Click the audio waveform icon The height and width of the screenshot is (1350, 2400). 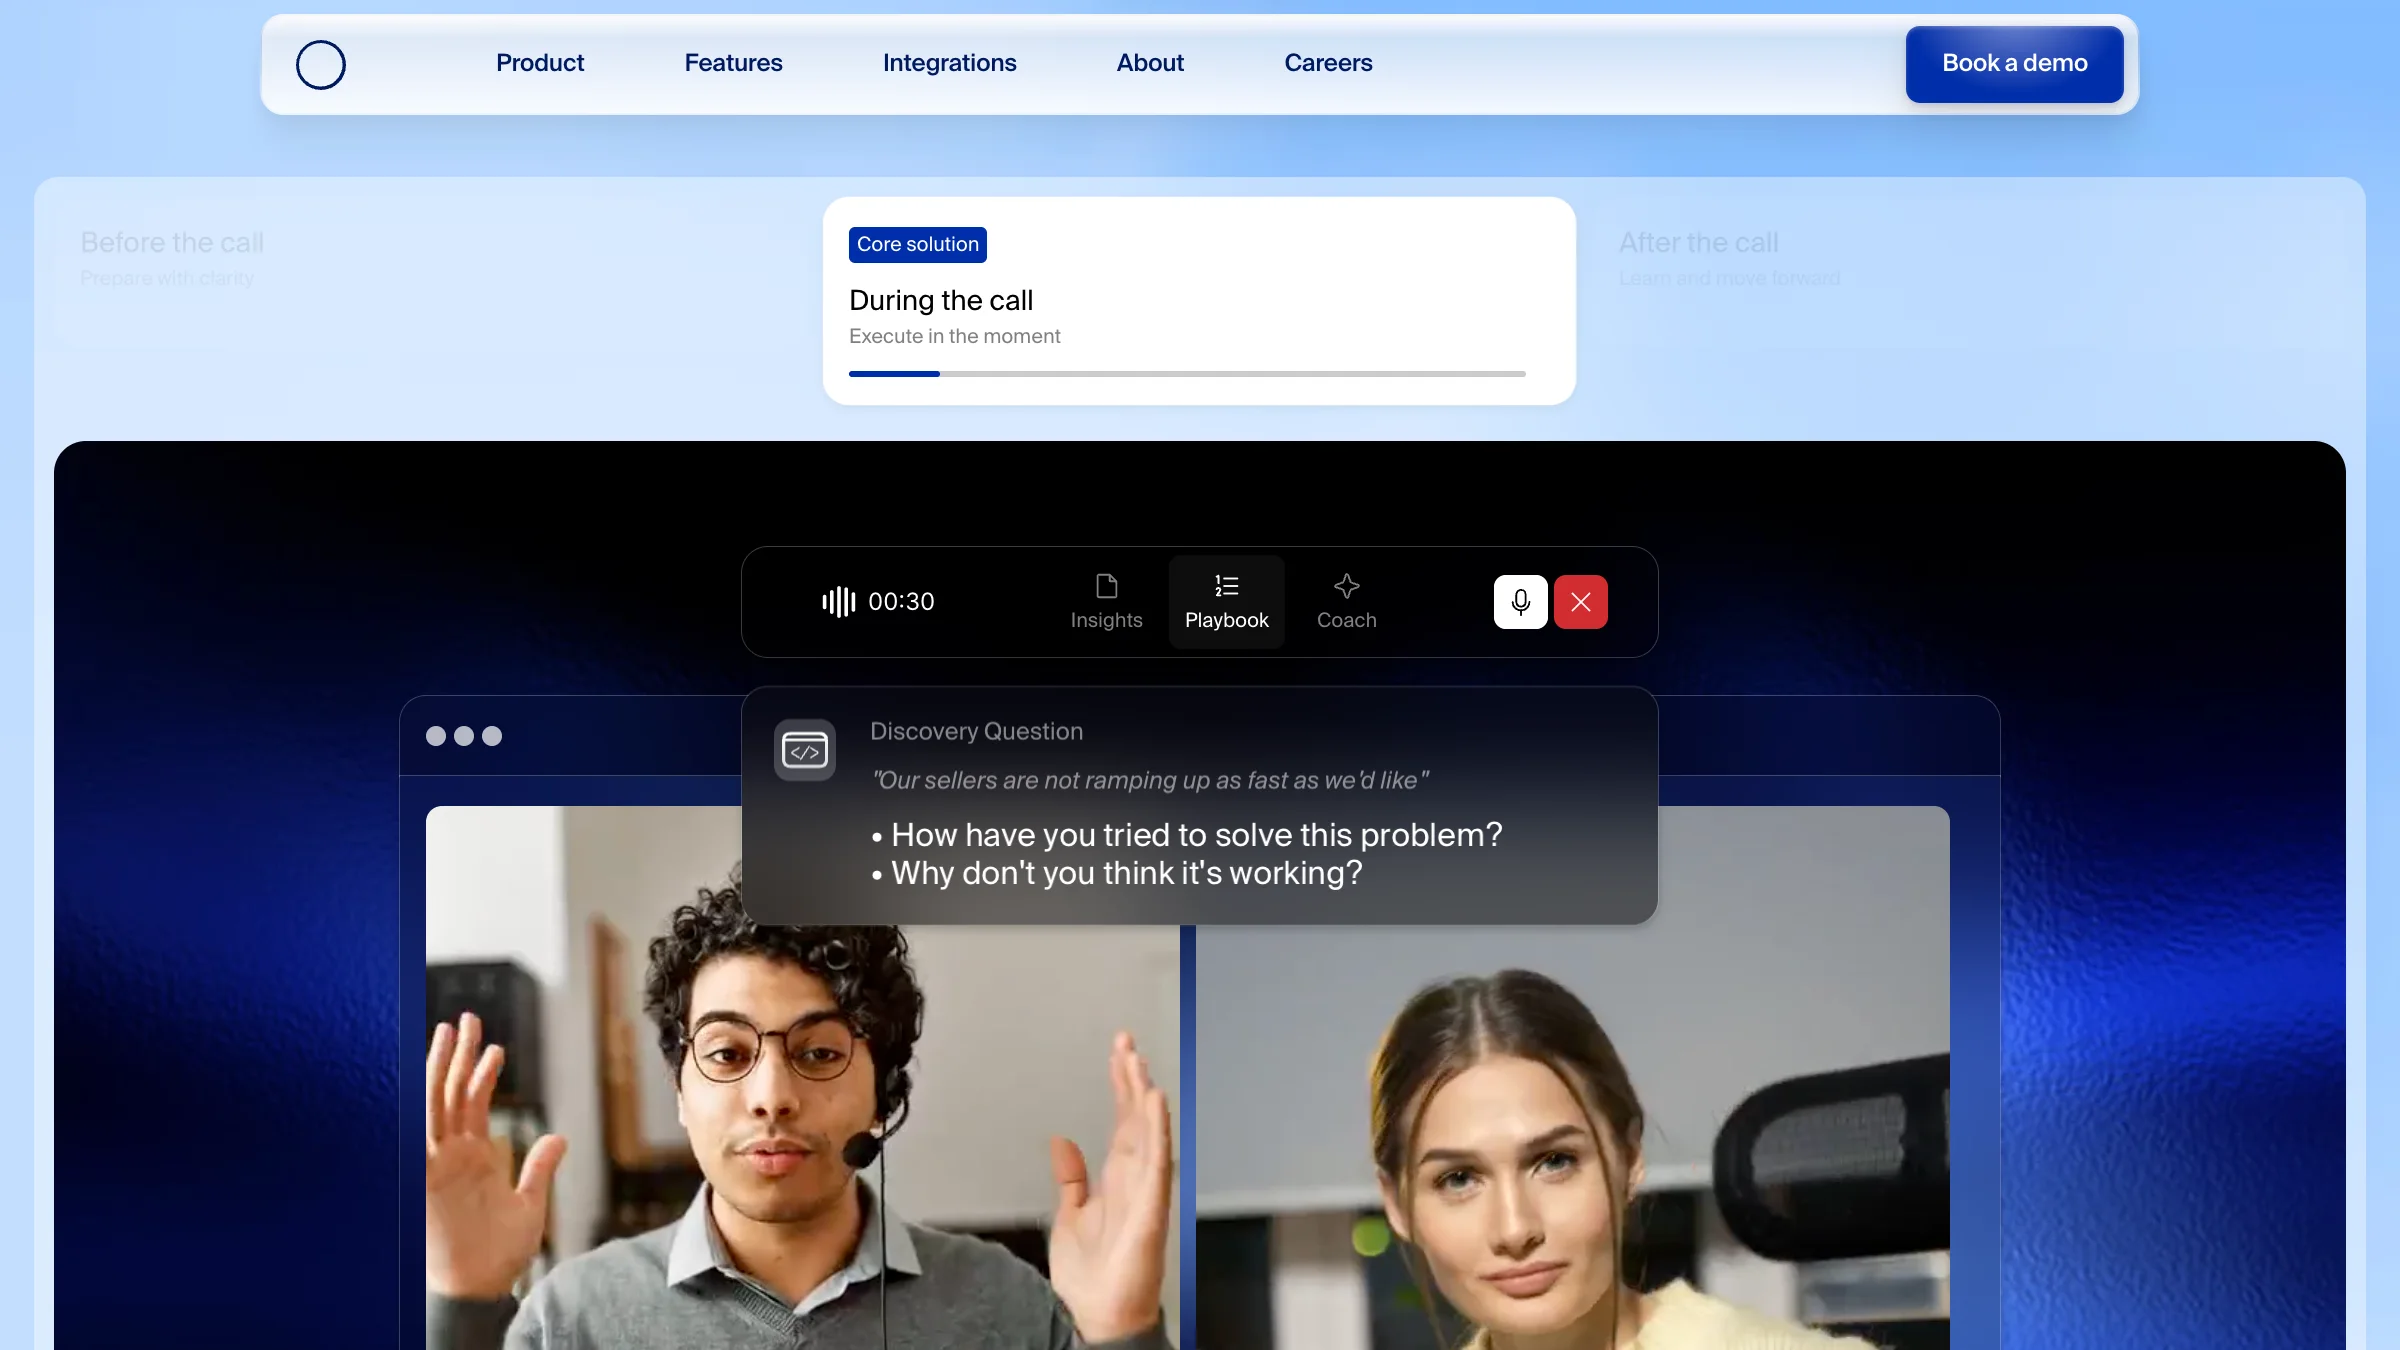838,601
